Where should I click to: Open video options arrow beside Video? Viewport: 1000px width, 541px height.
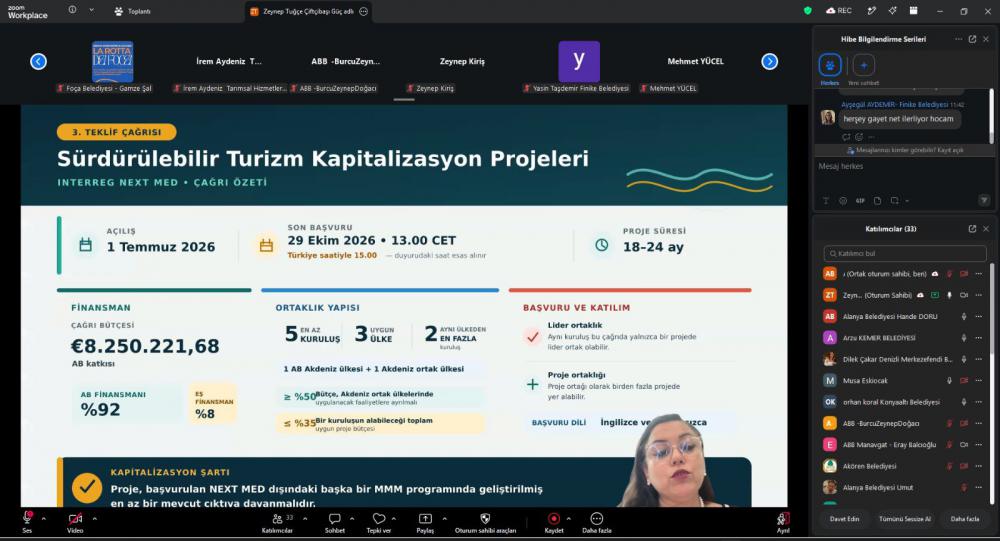coord(94,519)
